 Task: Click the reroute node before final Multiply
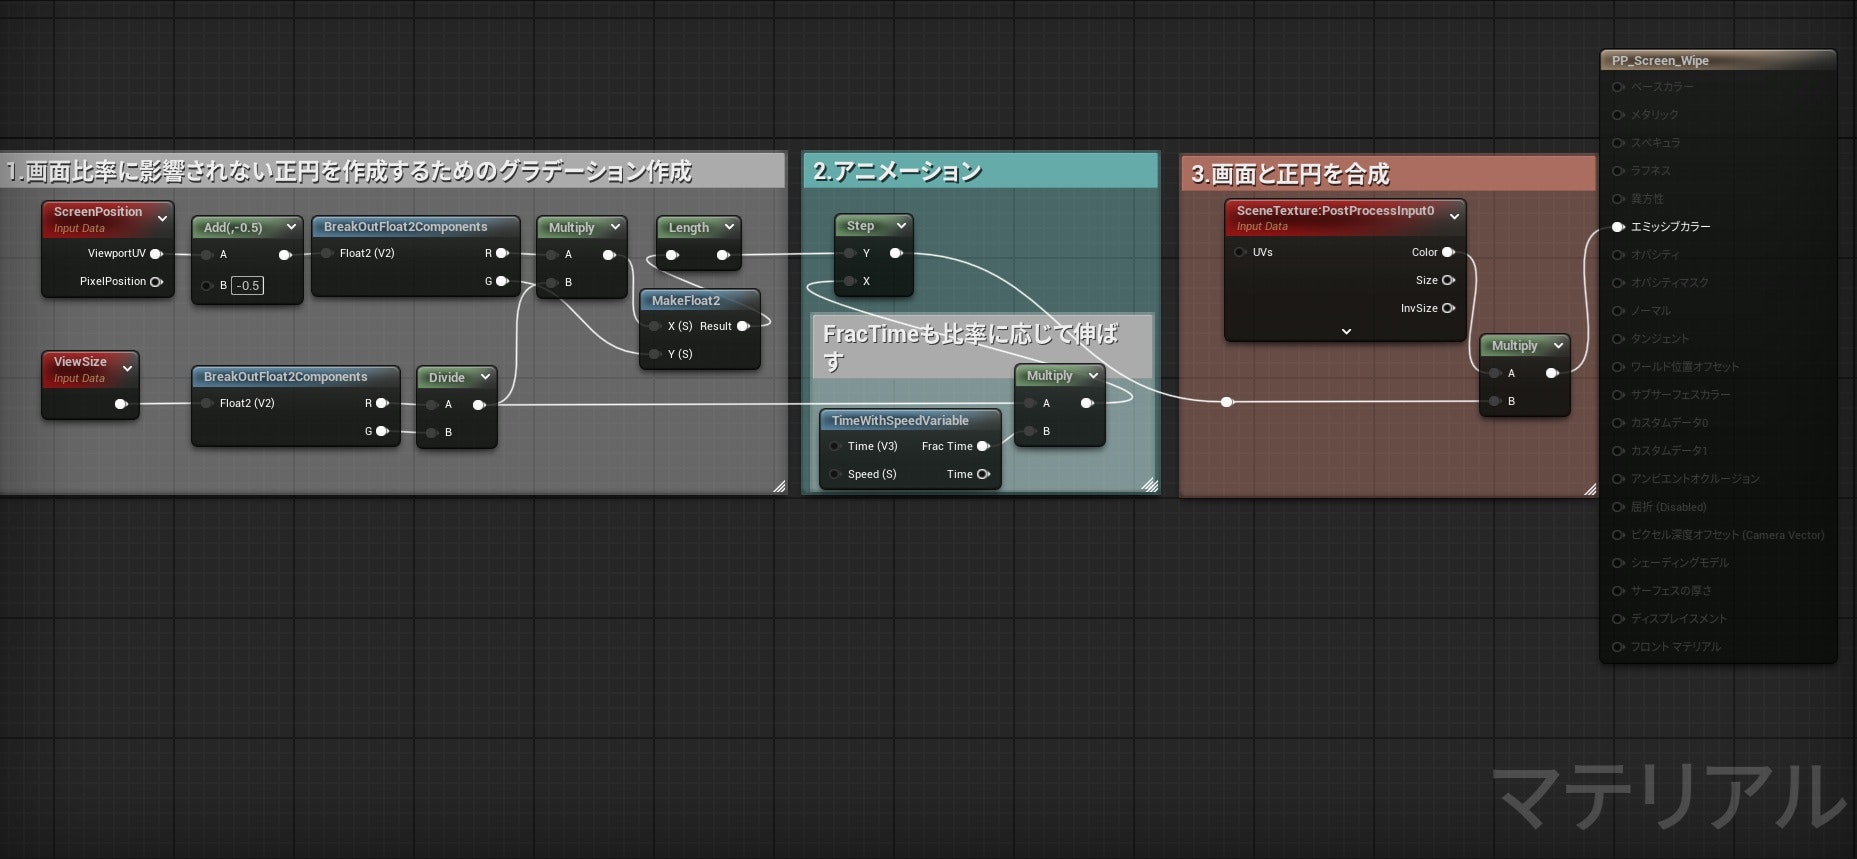pyautogui.click(x=1227, y=402)
